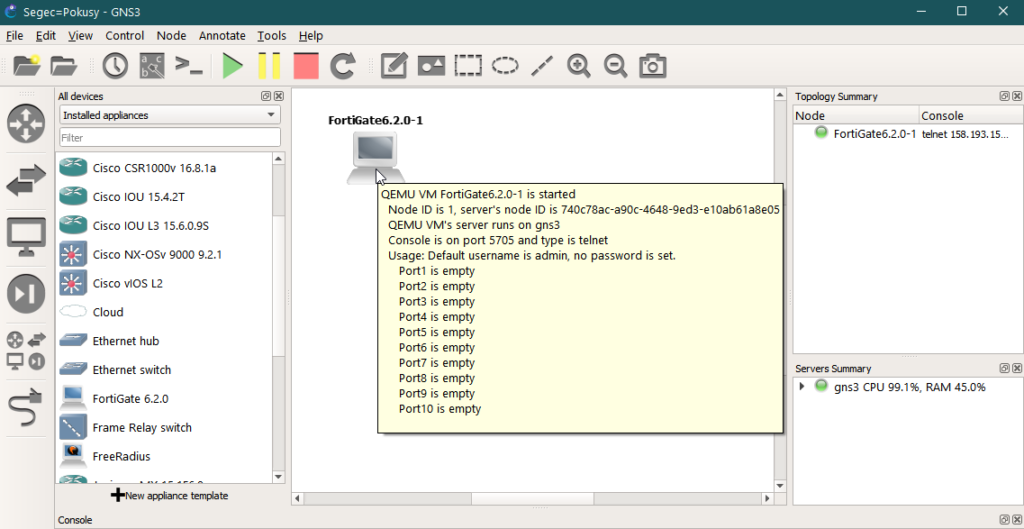Open the Tools menu
This screenshot has height=529, width=1024.
(x=272, y=36)
